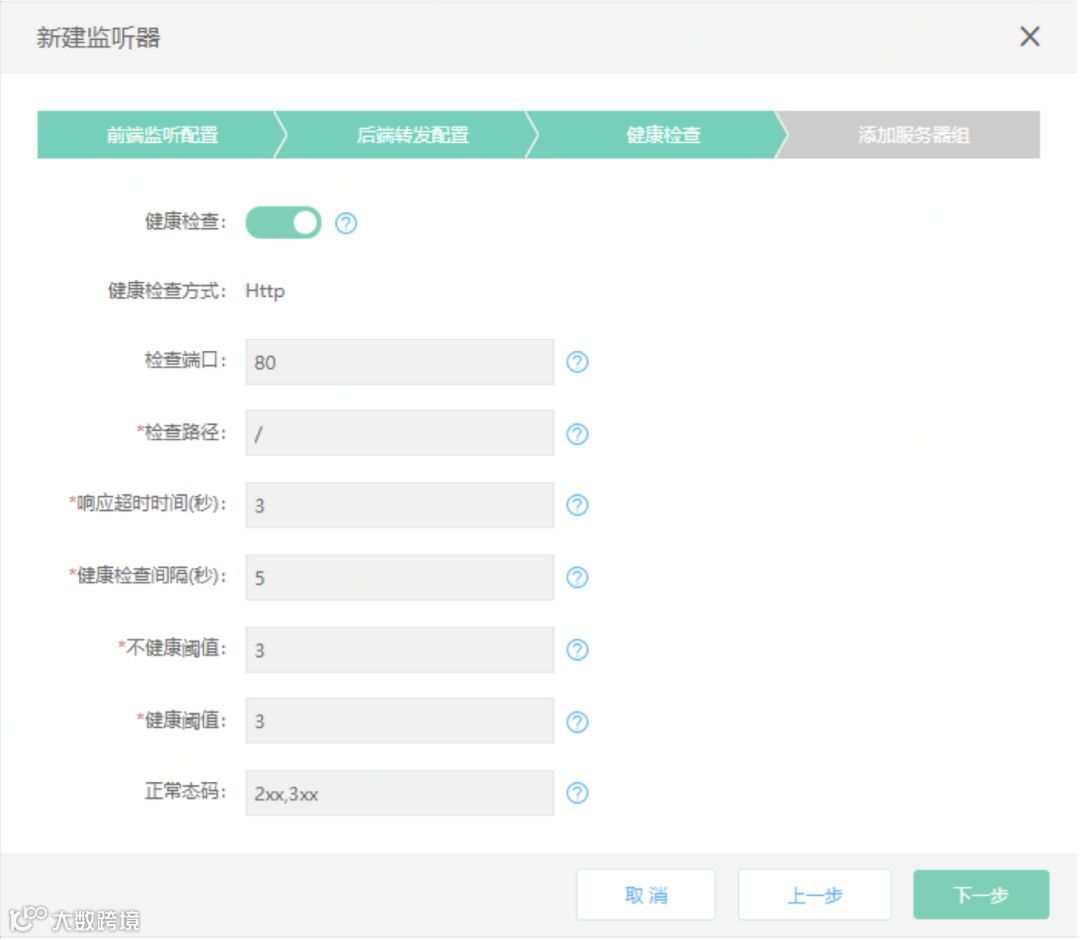Screen dimensions: 1080x940
Task: Click help icon beside 检查端口 field
Action: click(x=577, y=362)
